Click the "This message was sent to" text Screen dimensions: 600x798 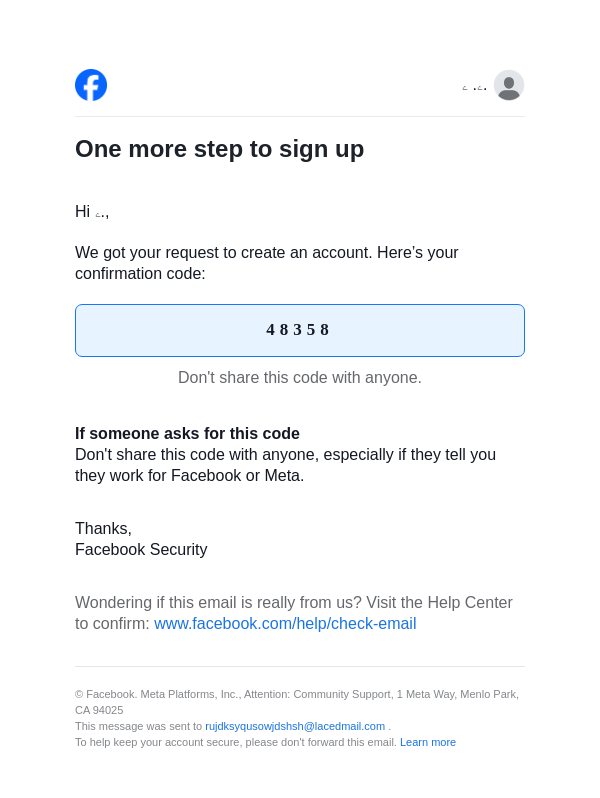(139, 726)
